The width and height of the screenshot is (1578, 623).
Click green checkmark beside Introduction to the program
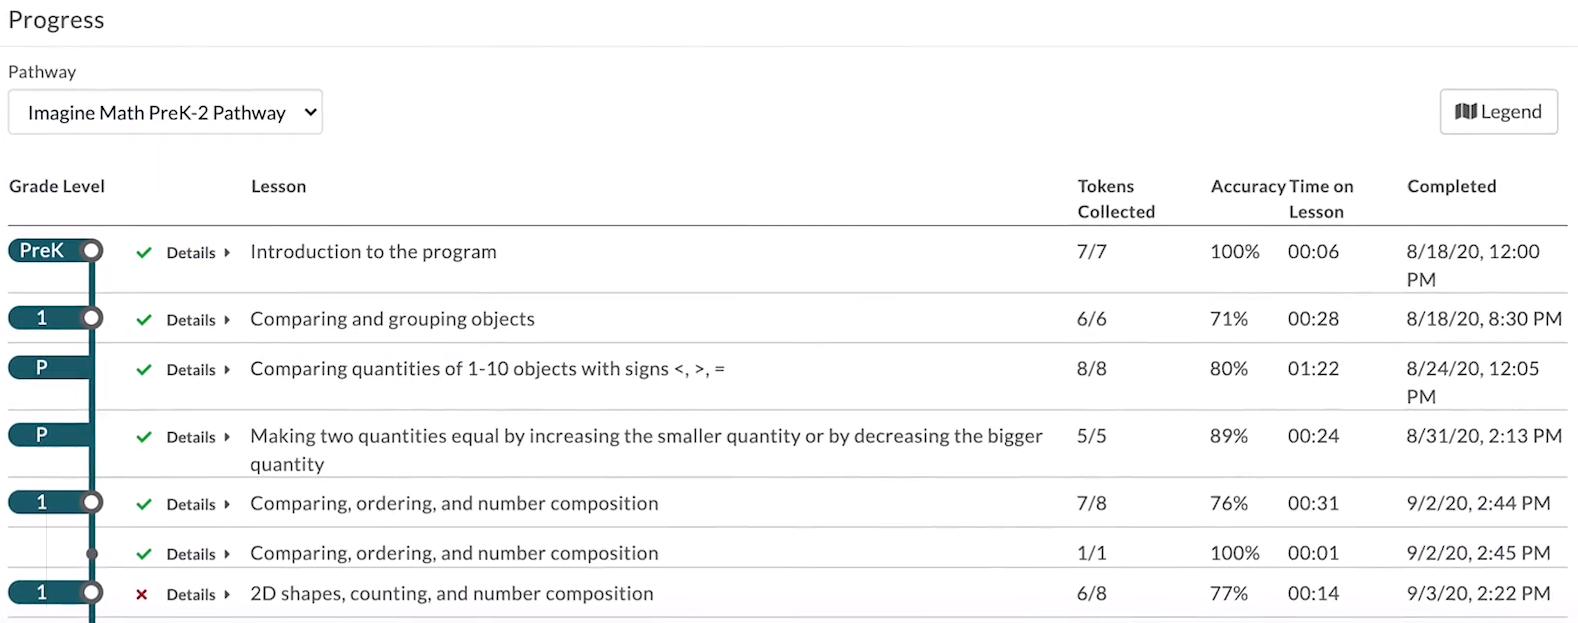tap(144, 253)
